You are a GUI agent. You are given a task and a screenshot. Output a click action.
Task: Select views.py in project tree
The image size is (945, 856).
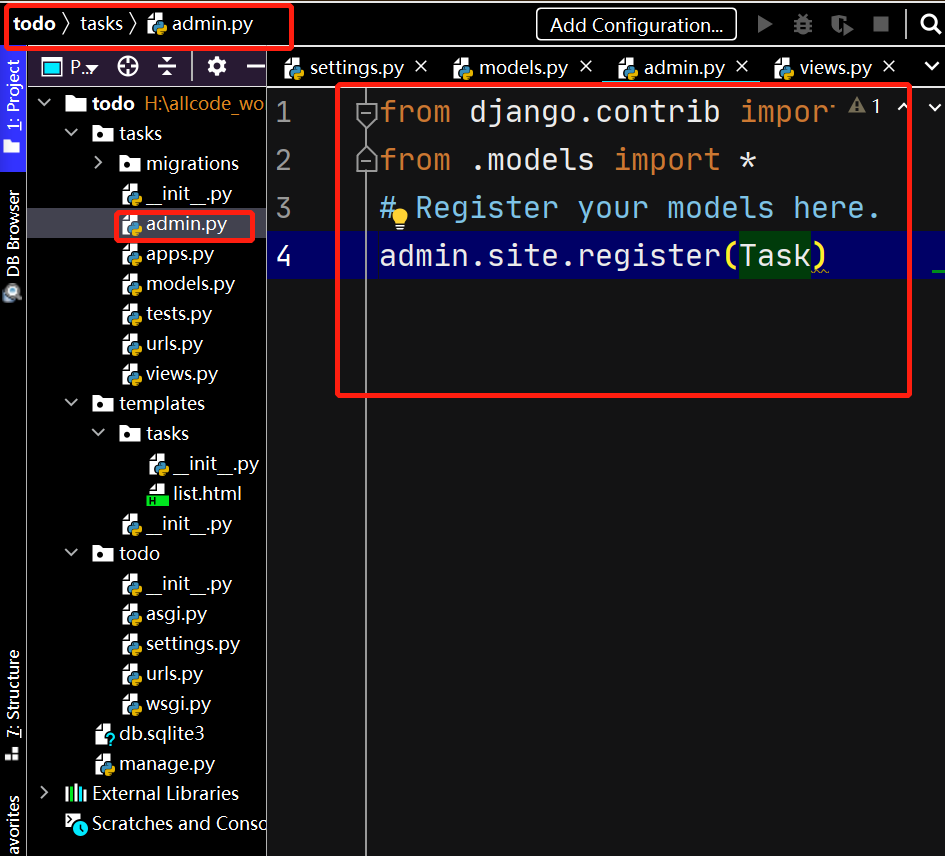[x=169, y=374]
